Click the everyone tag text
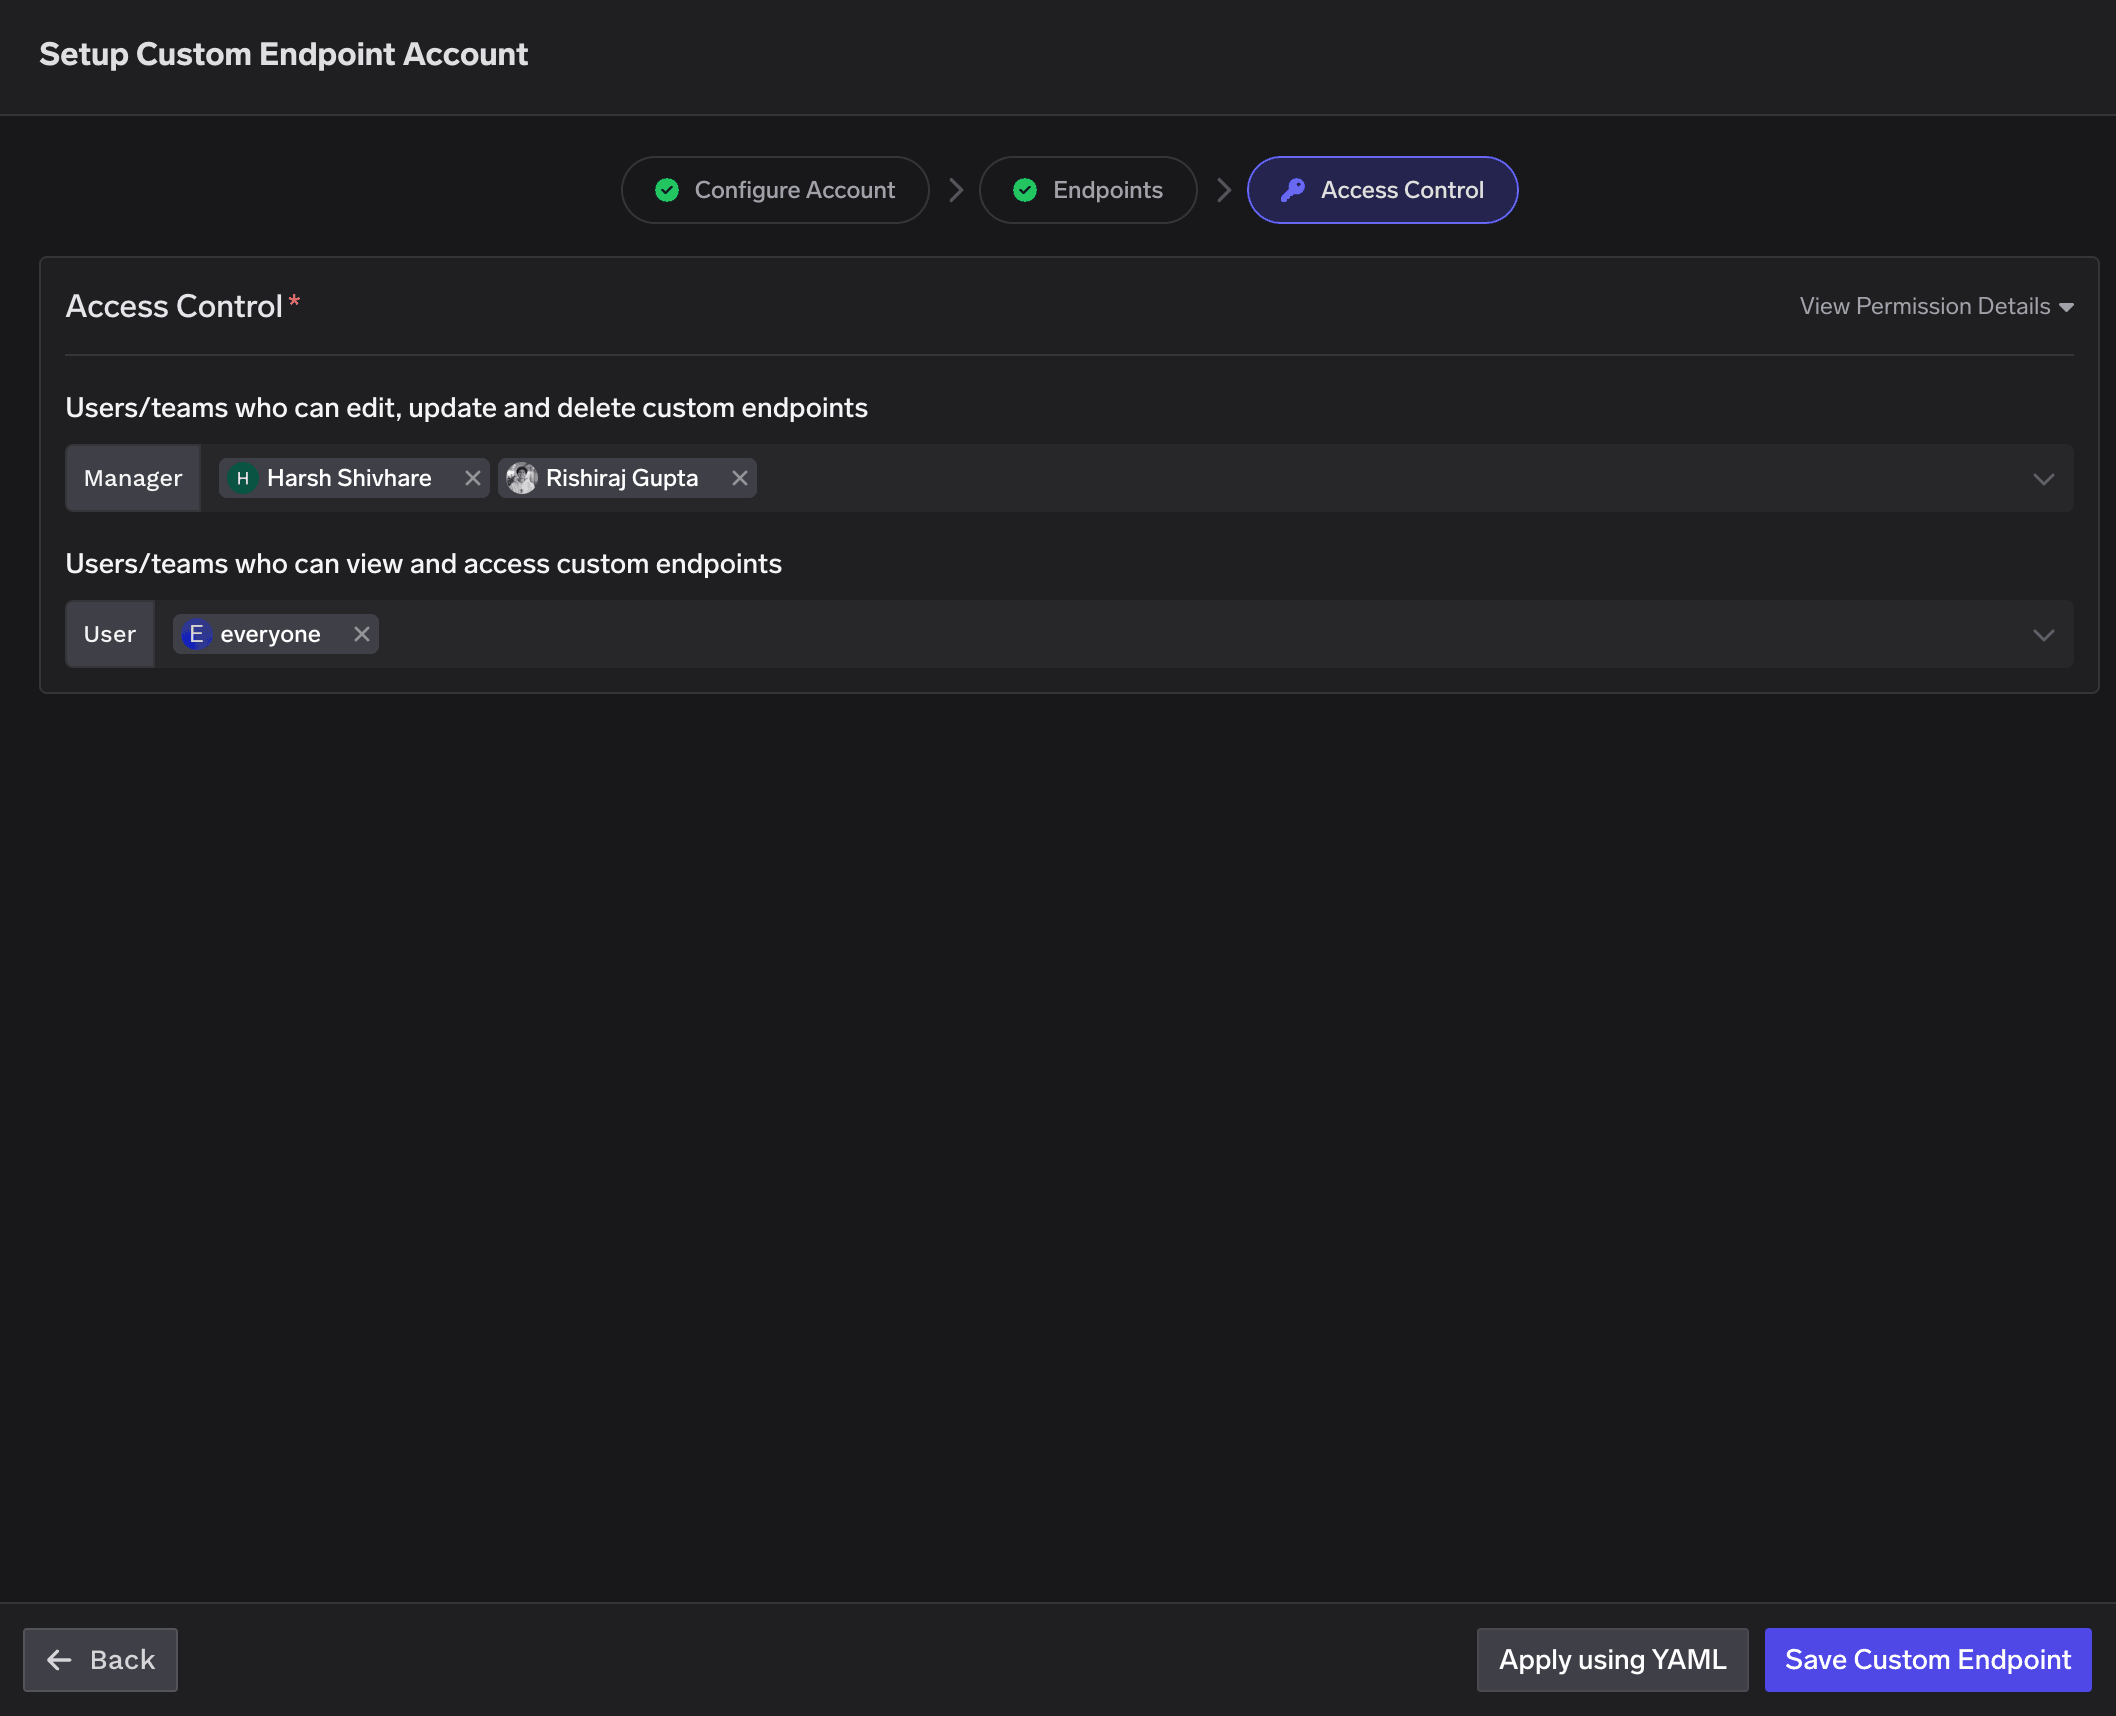The image size is (2116, 1716). pos(270,634)
